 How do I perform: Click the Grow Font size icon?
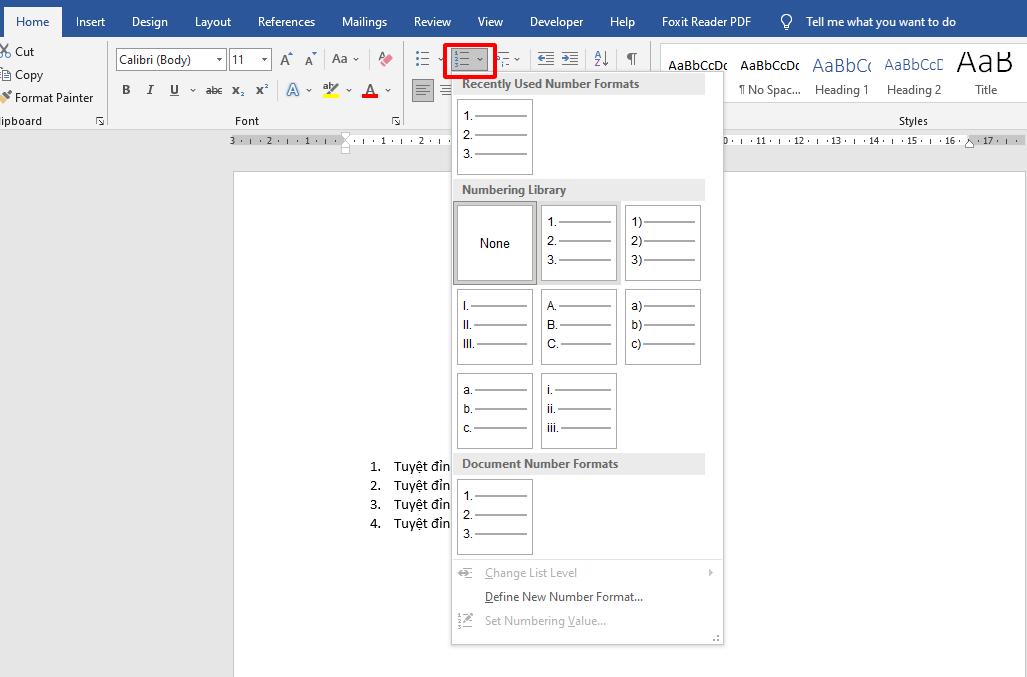point(286,60)
